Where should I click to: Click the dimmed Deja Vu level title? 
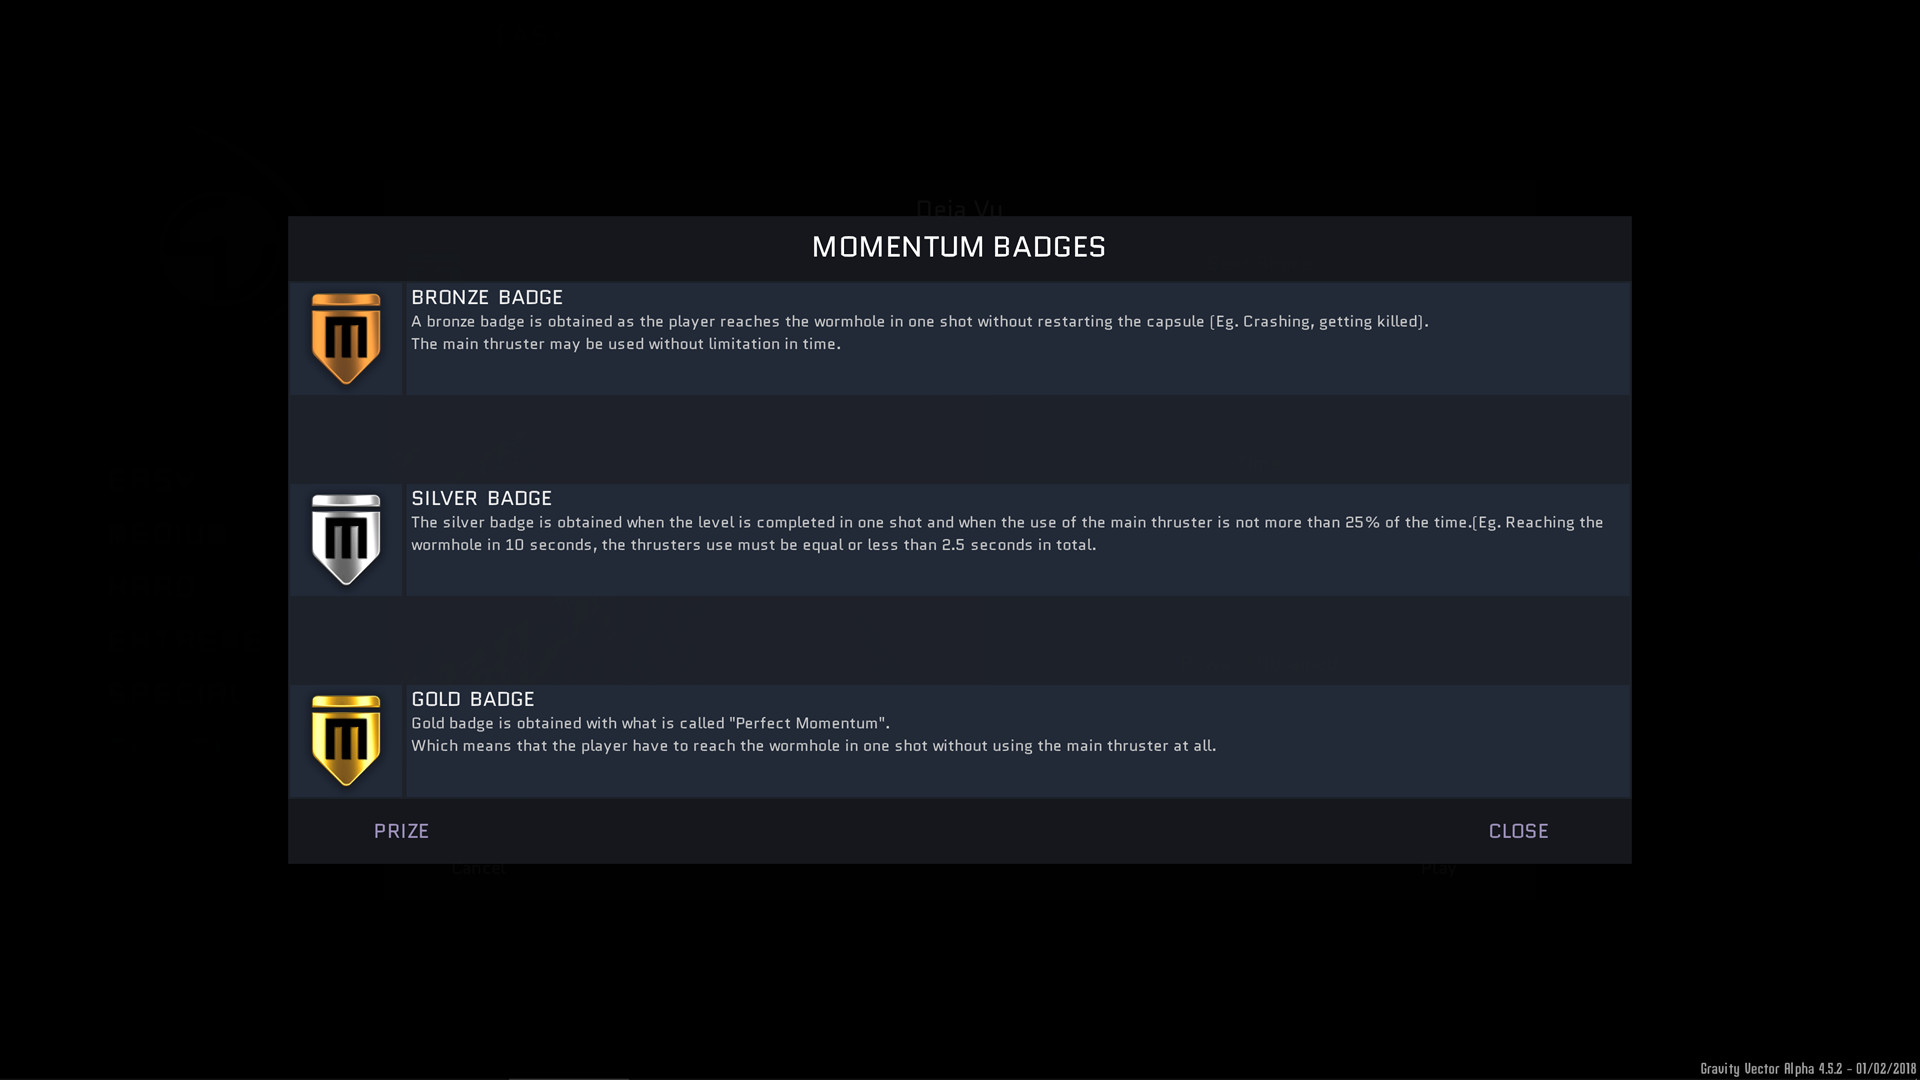tap(959, 207)
